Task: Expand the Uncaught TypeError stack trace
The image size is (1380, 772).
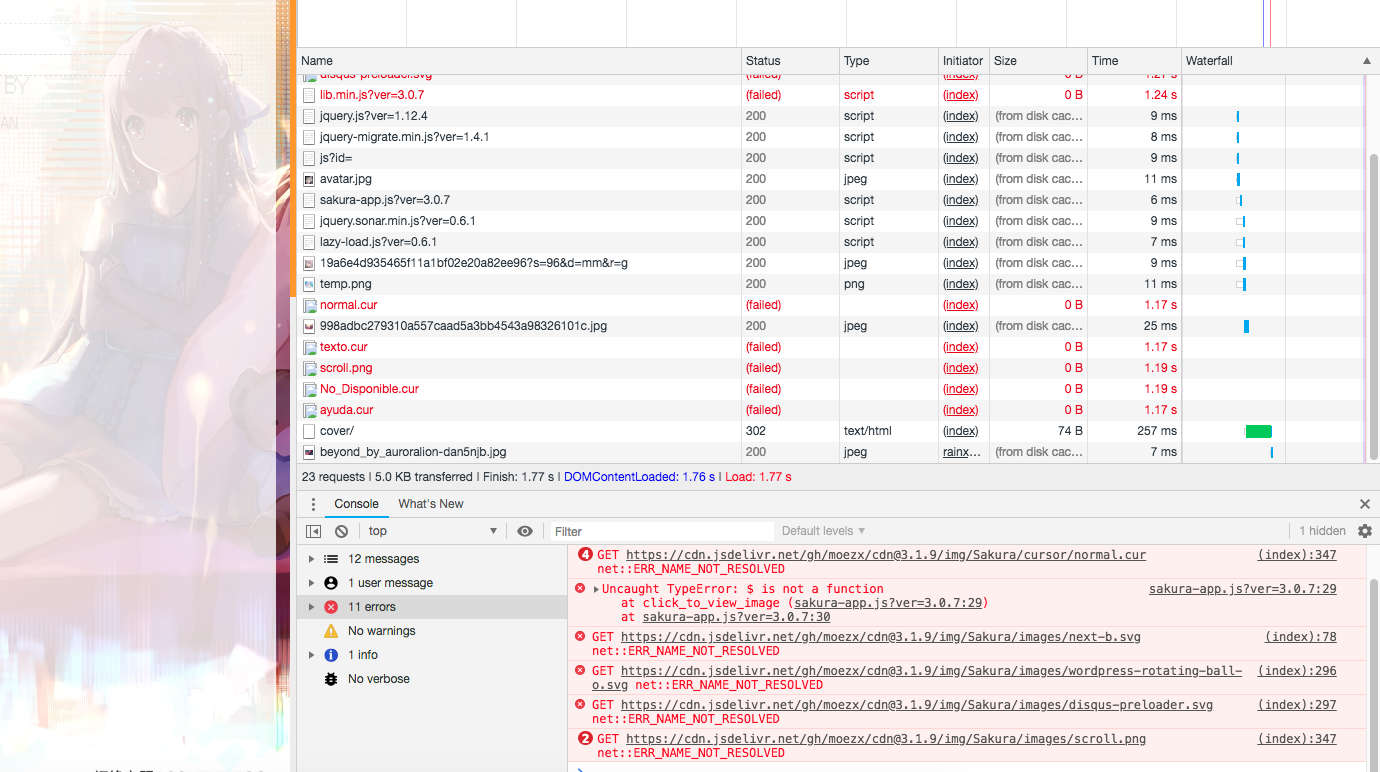Action: [x=596, y=589]
